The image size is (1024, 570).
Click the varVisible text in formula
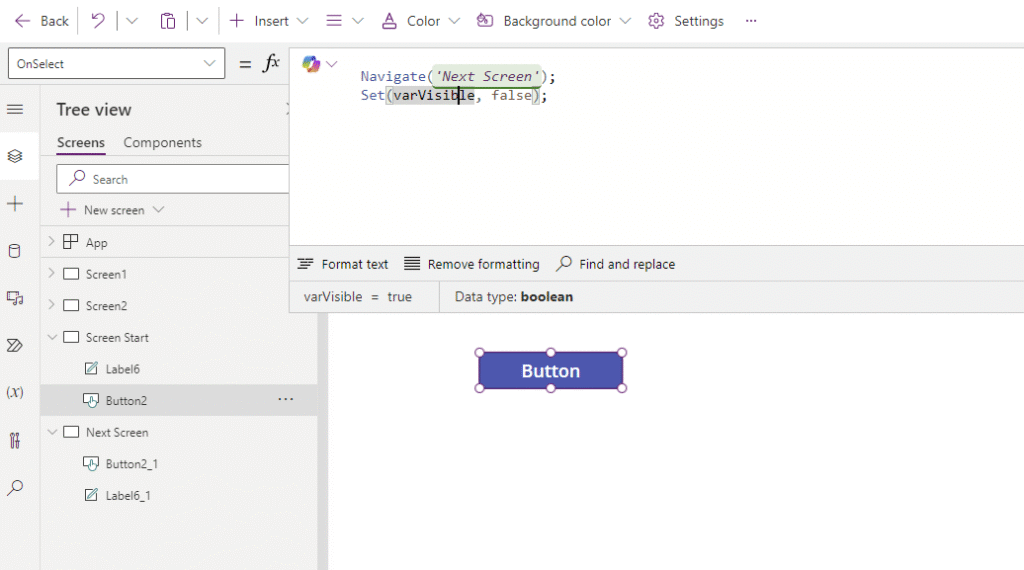pos(434,95)
